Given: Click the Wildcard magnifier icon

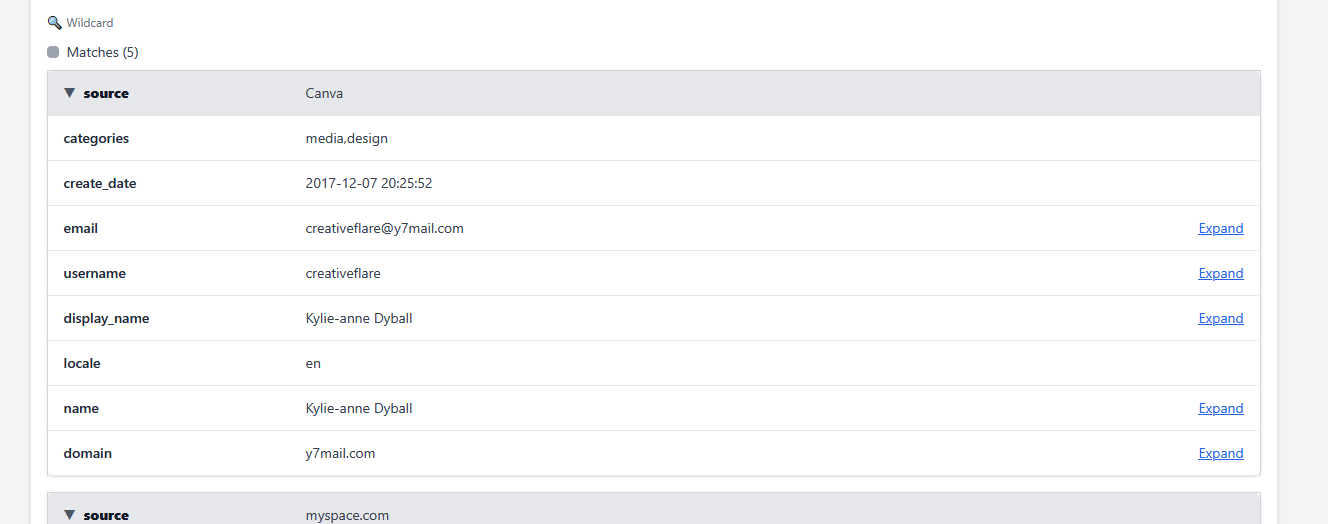Looking at the screenshot, I should tap(54, 23).
